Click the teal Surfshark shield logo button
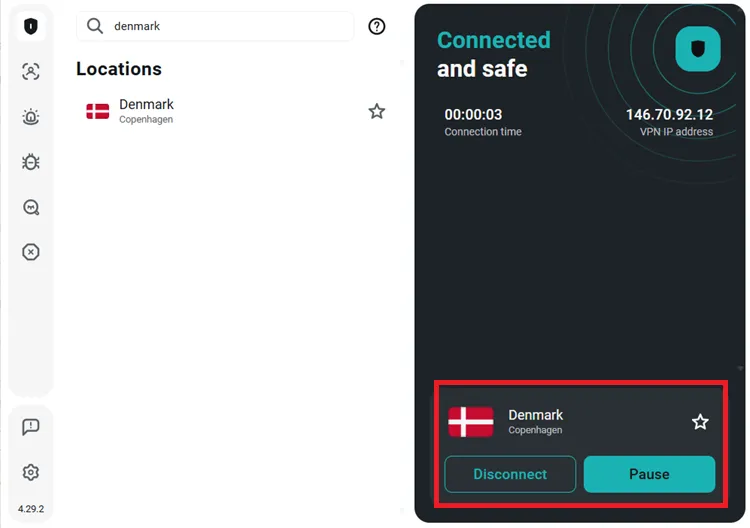750x528 pixels. point(698,48)
